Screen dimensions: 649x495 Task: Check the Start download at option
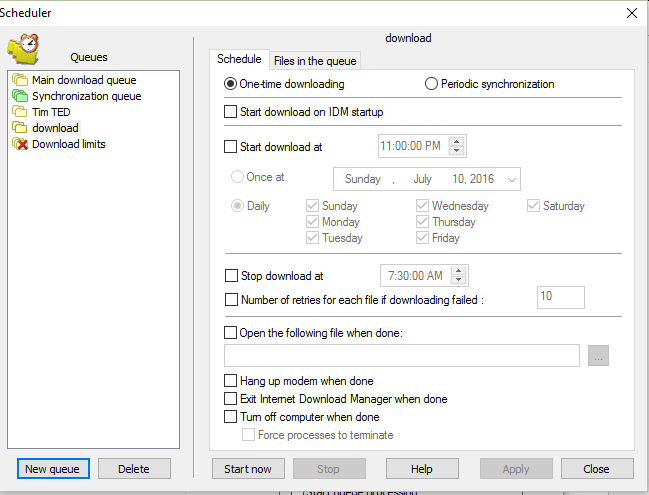[x=231, y=147]
